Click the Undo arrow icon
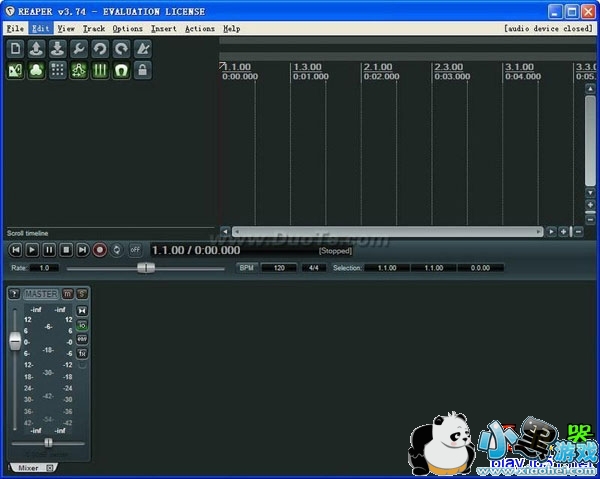Image resolution: width=600 pixels, height=479 pixels. [x=100, y=49]
